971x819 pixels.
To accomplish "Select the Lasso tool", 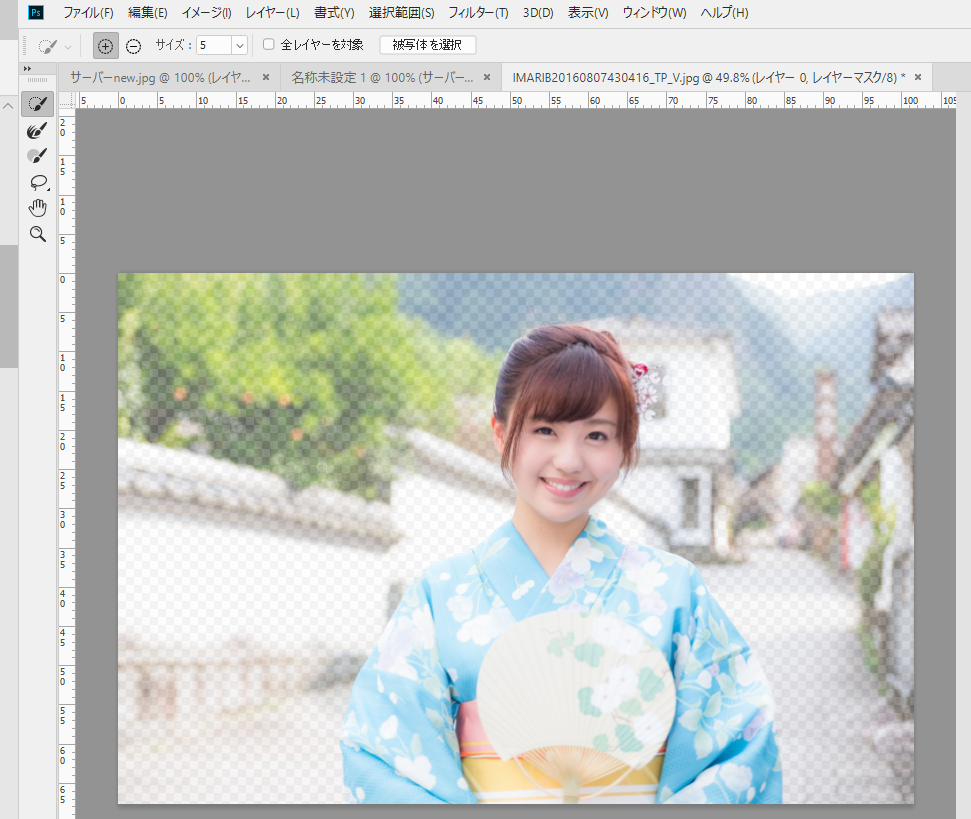I will click(38, 181).
